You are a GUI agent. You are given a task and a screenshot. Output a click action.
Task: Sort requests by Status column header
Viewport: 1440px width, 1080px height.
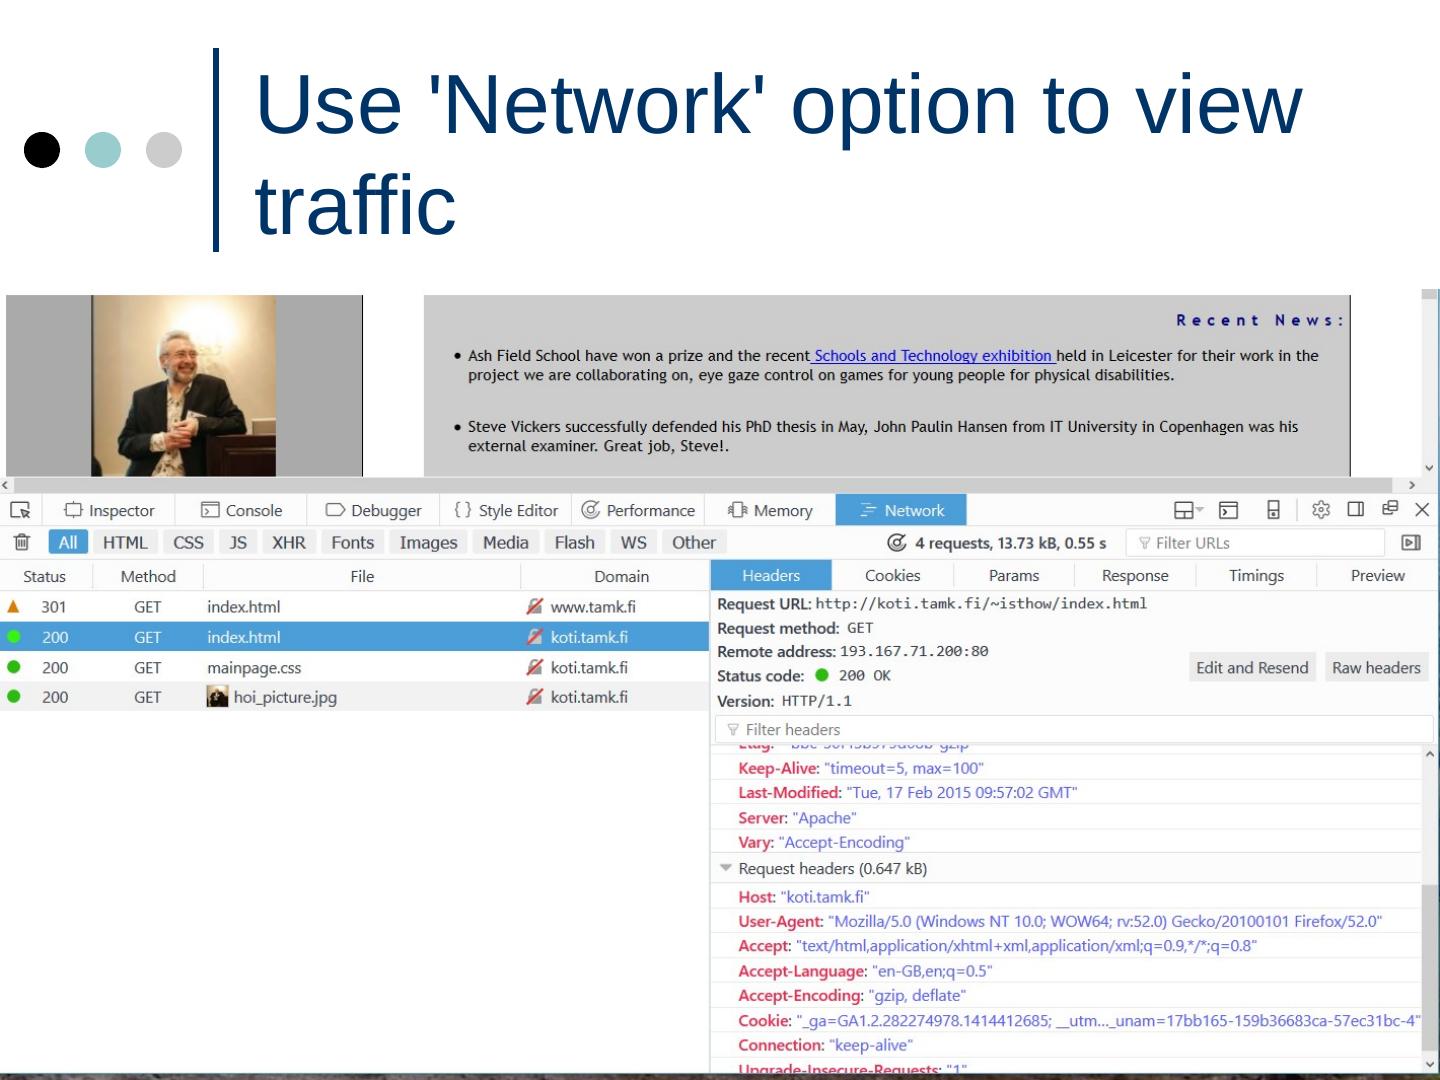(45, 576)
